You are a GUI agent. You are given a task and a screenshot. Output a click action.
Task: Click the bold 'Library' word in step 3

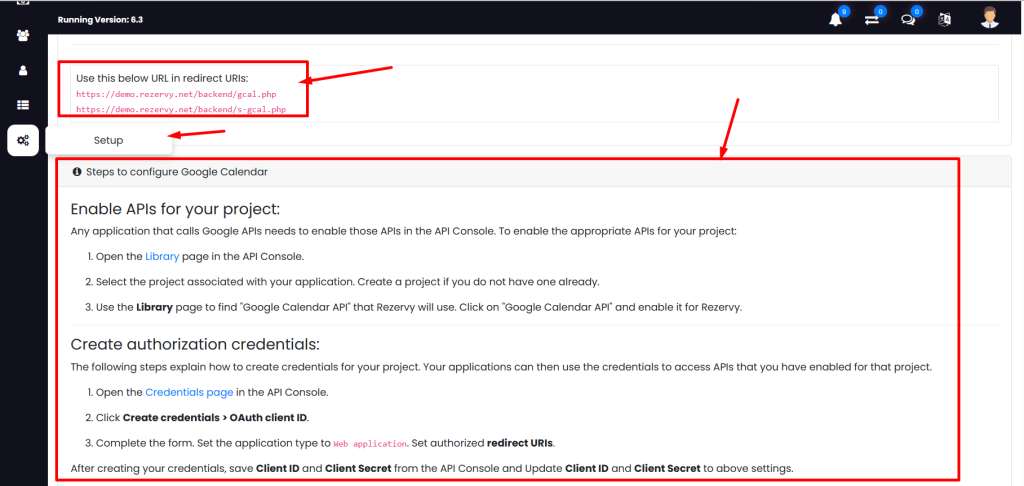(x=154, y=308)
